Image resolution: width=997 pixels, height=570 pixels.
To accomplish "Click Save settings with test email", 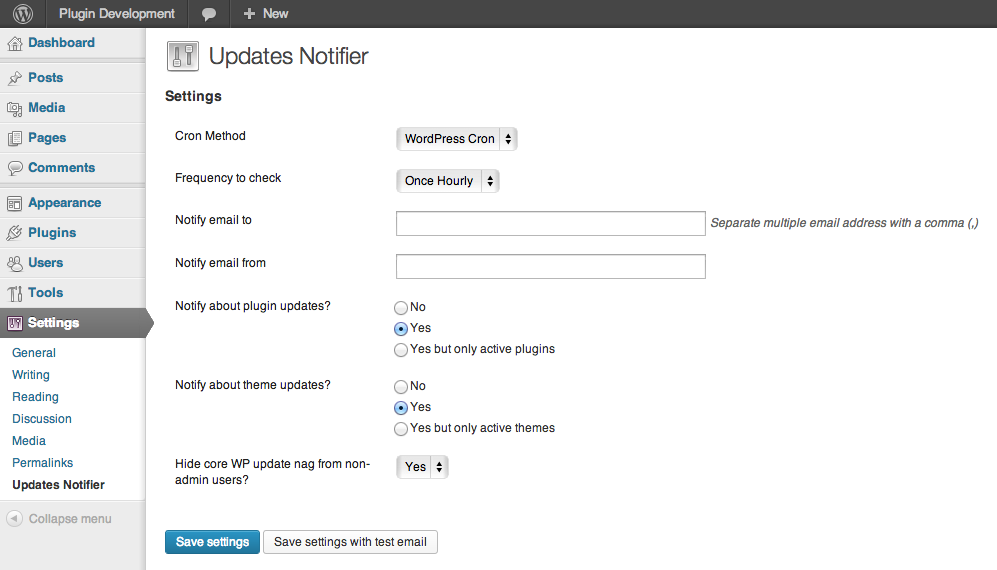I will tap(350, 542).
